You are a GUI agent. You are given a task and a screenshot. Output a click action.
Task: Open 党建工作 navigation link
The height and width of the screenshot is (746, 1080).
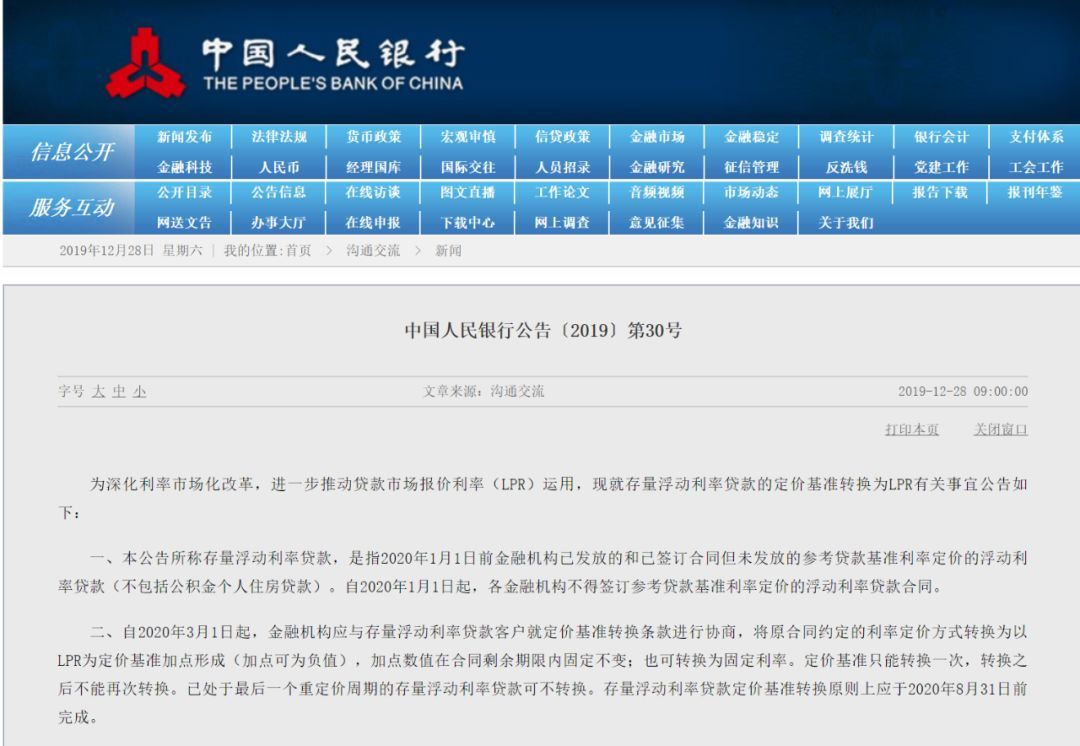click(941, 167)
